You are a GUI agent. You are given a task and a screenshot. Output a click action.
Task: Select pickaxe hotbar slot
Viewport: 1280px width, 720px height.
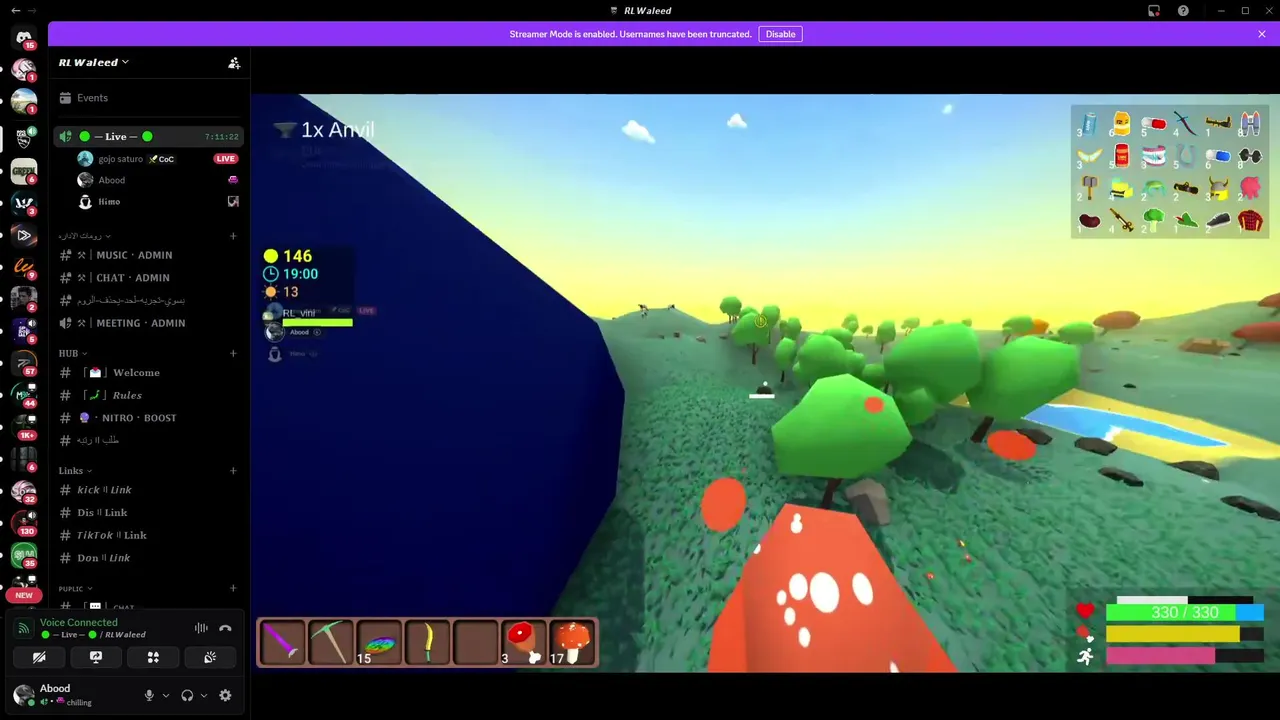click(x=330, y=642)
